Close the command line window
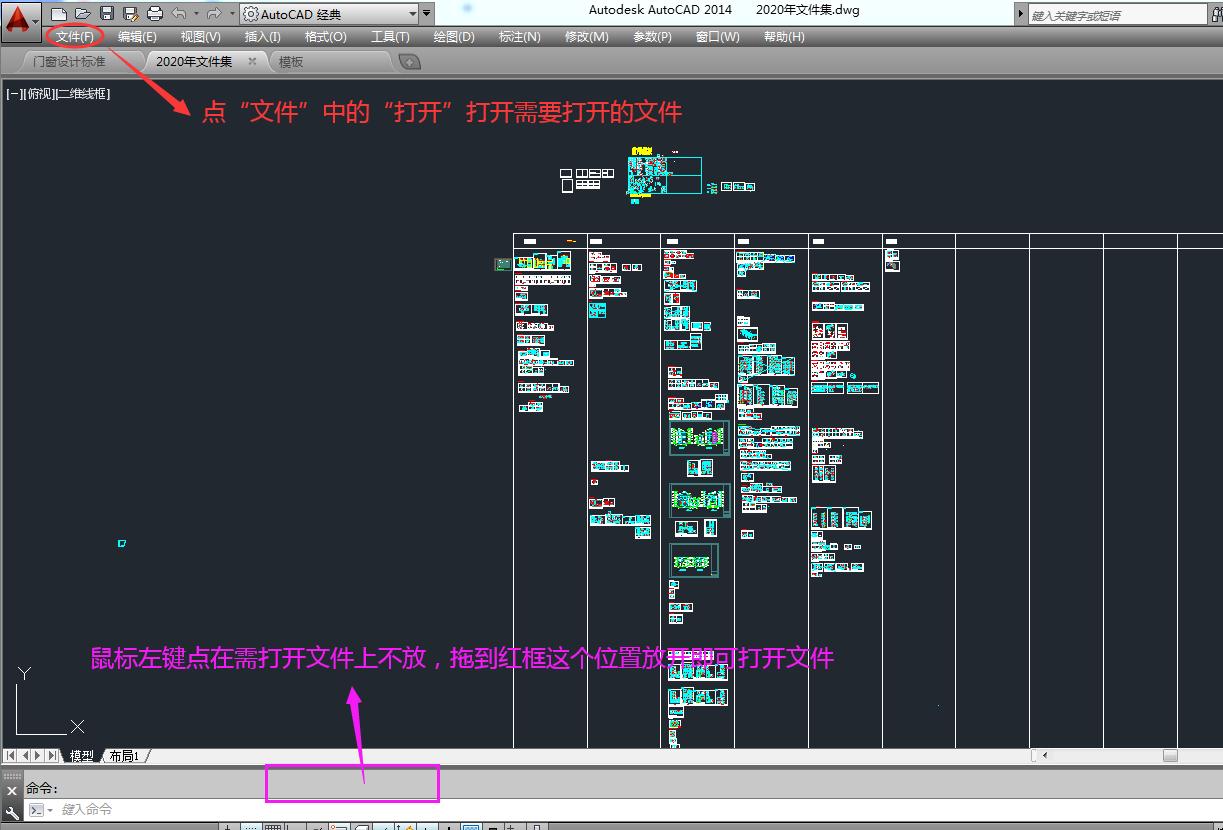Screen dimensions: 1223x830 coord(12,791)
